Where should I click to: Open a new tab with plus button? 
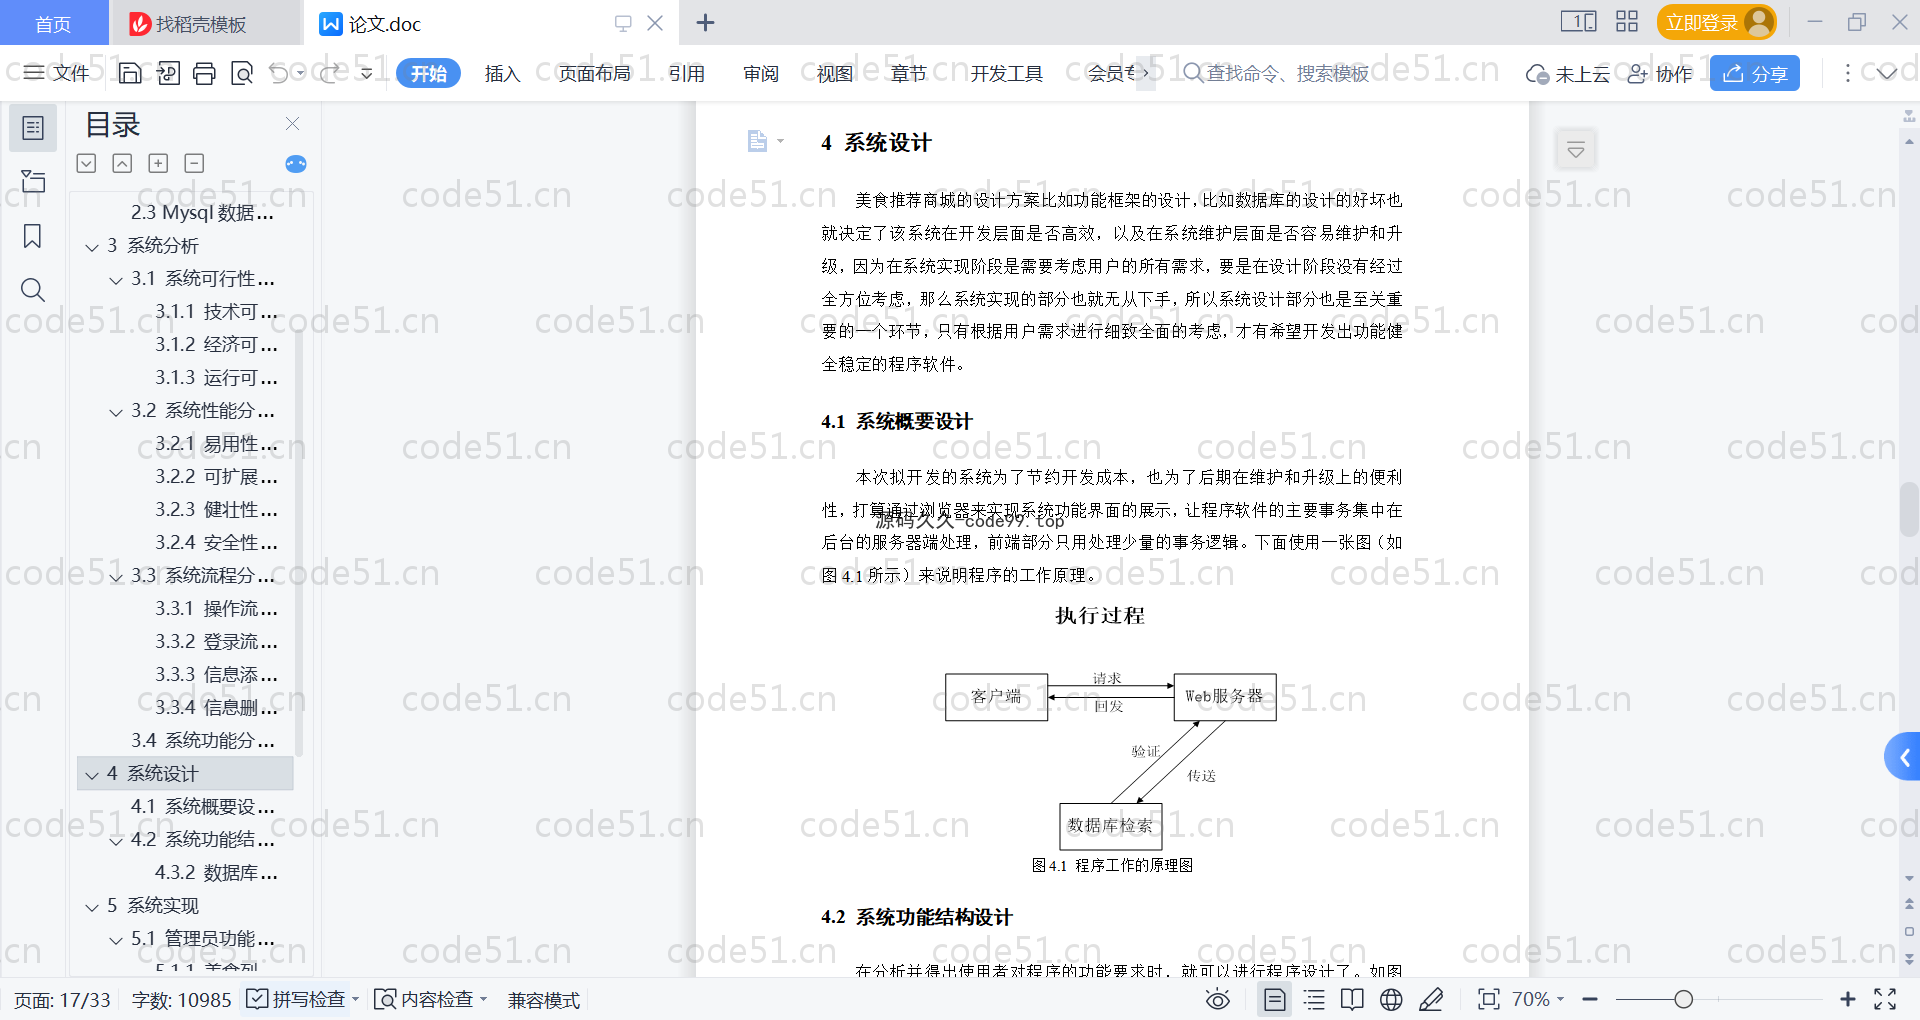pos(705,22)
